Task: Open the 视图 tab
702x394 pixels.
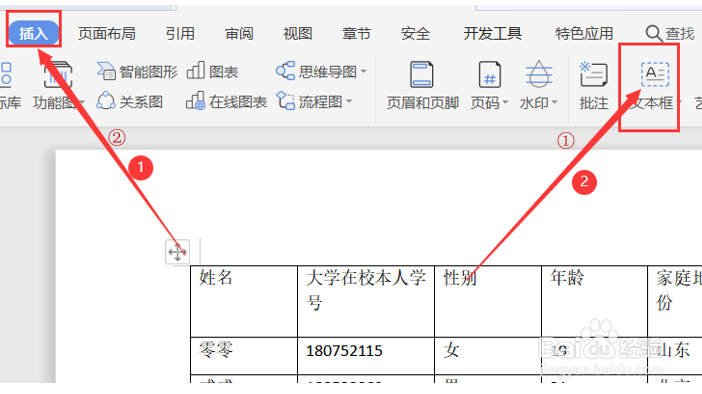Action: click(298, 34)
